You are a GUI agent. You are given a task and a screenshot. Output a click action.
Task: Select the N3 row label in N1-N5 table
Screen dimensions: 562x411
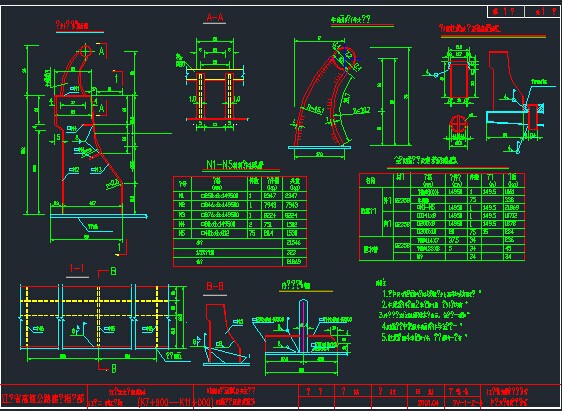(182, 215)
